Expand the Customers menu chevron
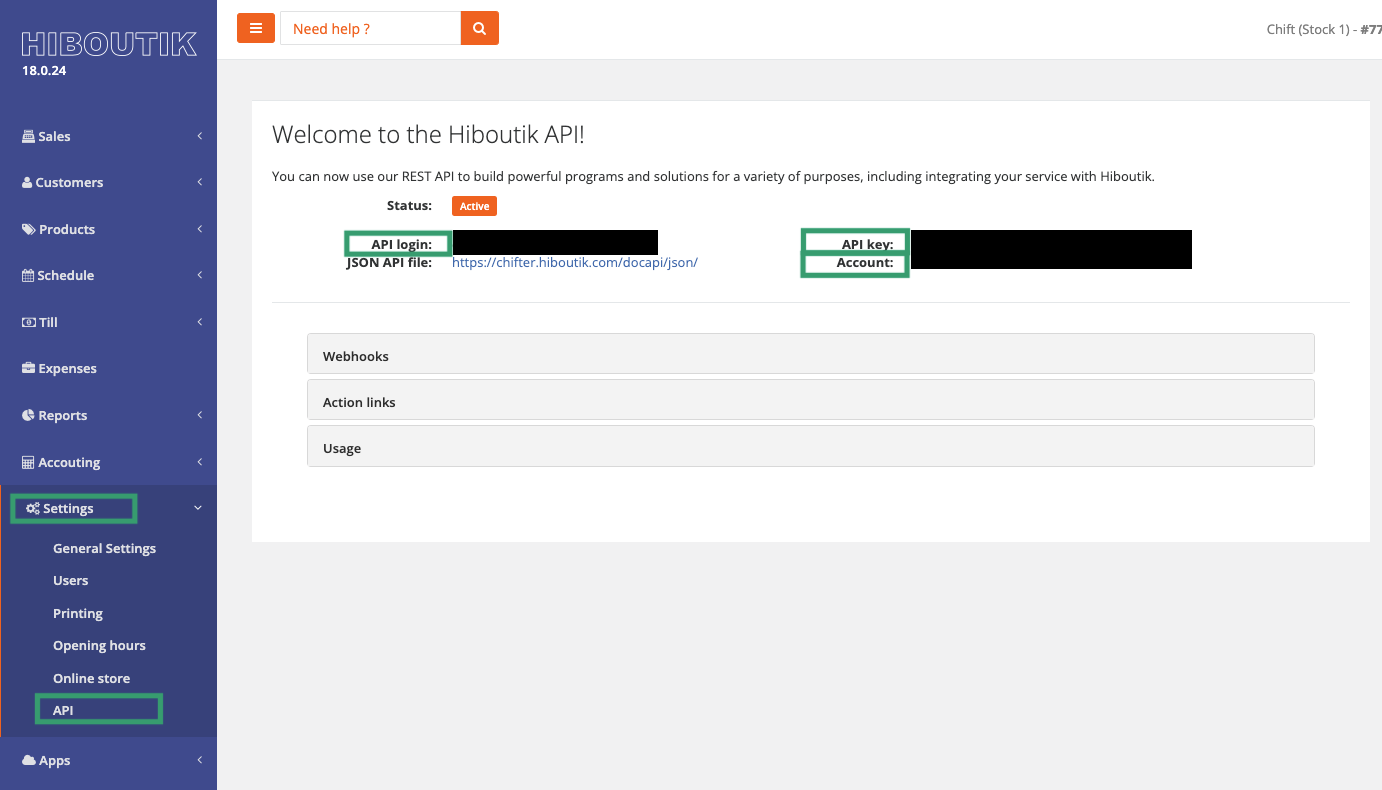1382x790 pixels. pos(199,182)
